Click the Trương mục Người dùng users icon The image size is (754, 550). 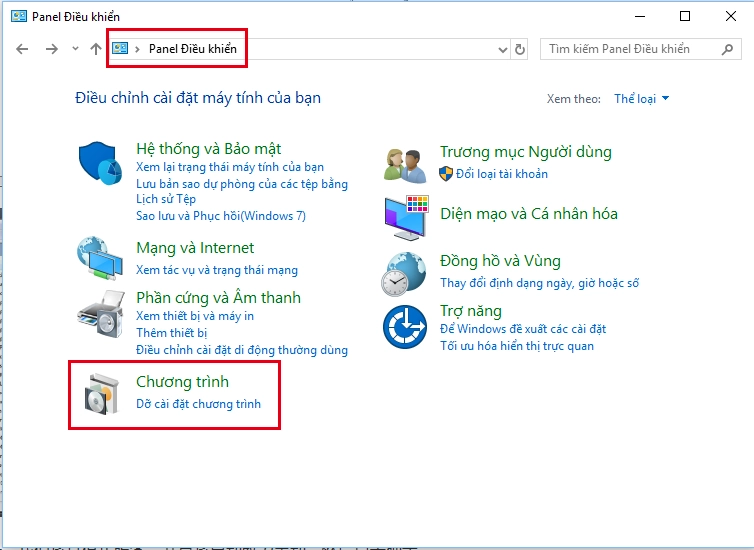click(406, 163)
